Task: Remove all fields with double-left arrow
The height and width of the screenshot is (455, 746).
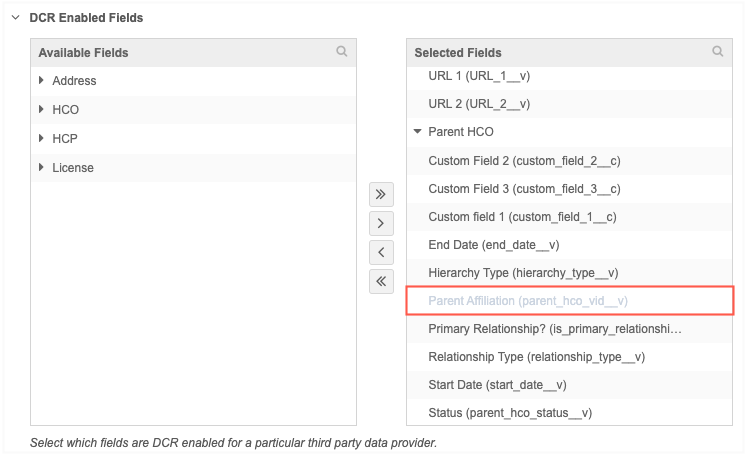Action: tap(381, 281)
